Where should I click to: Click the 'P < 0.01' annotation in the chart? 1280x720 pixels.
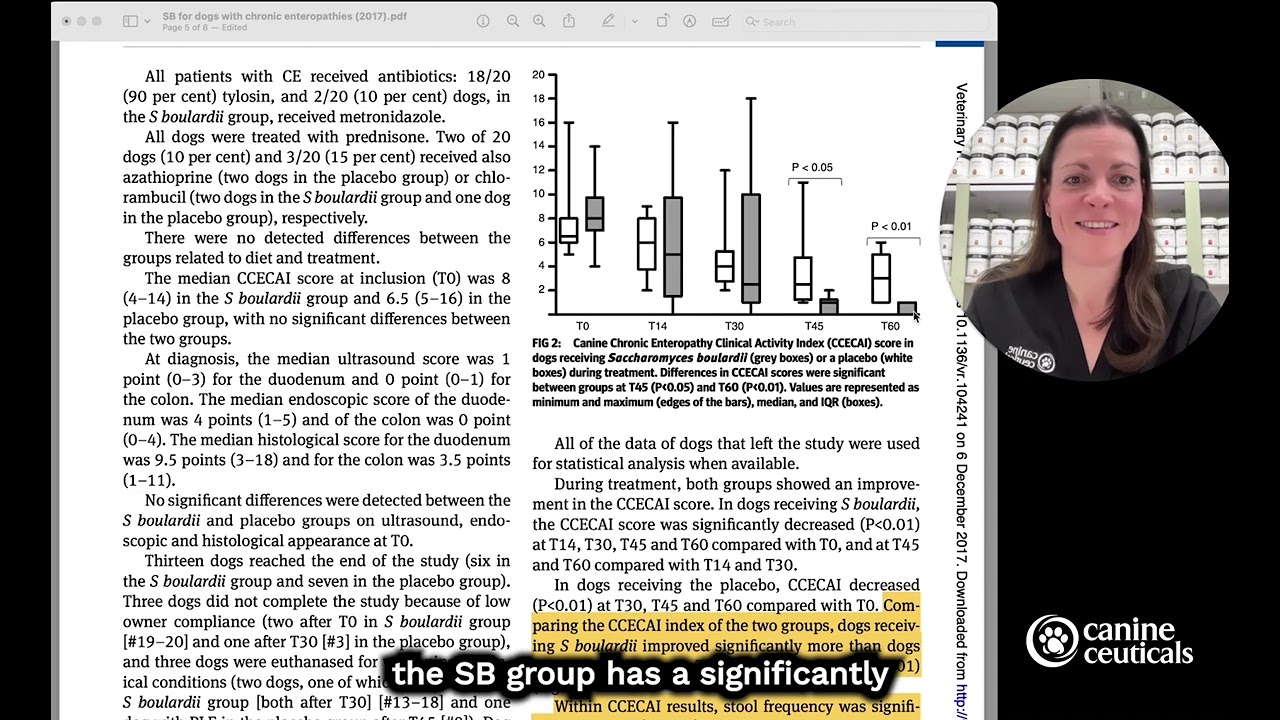tap(891, 226)
